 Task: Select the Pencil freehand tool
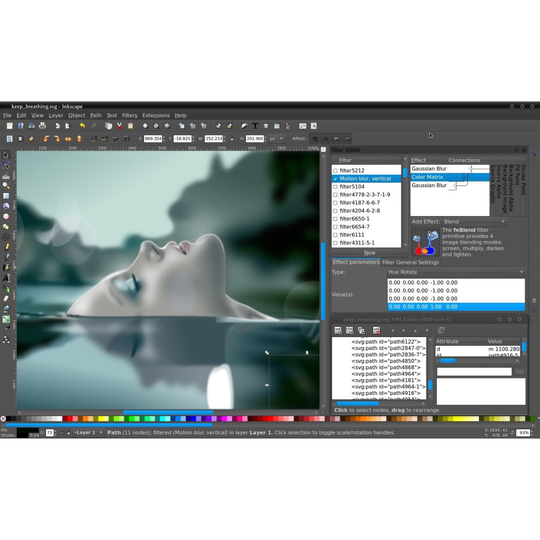(6, 247)
